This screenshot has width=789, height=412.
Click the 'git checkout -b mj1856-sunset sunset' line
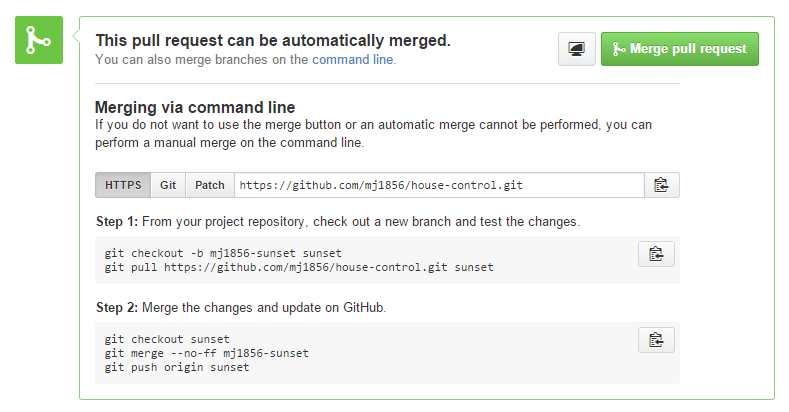223,253
